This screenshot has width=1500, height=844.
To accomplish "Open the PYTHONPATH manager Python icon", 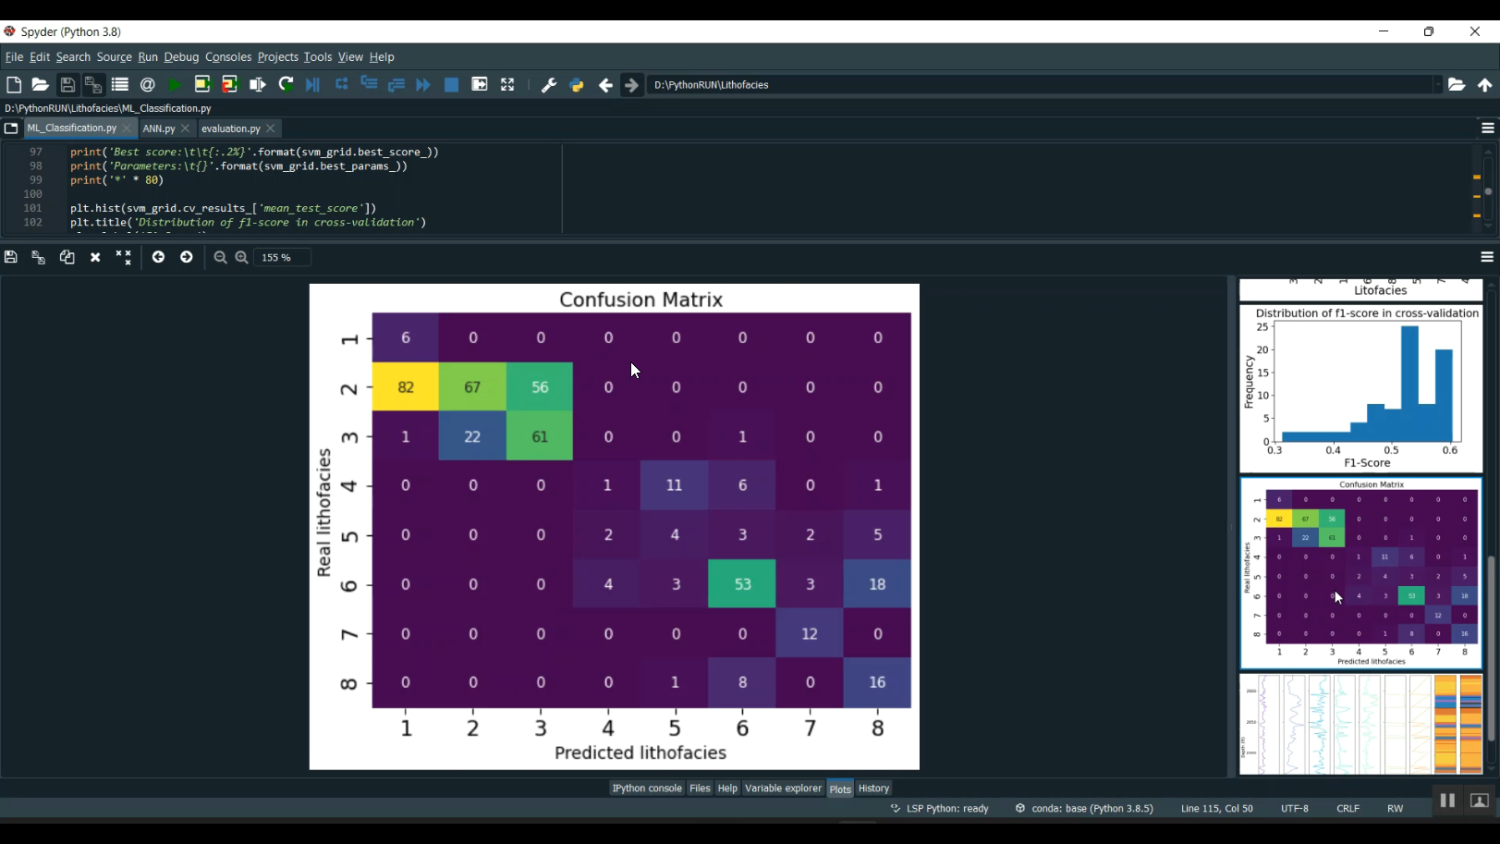I will pos(576,85).
